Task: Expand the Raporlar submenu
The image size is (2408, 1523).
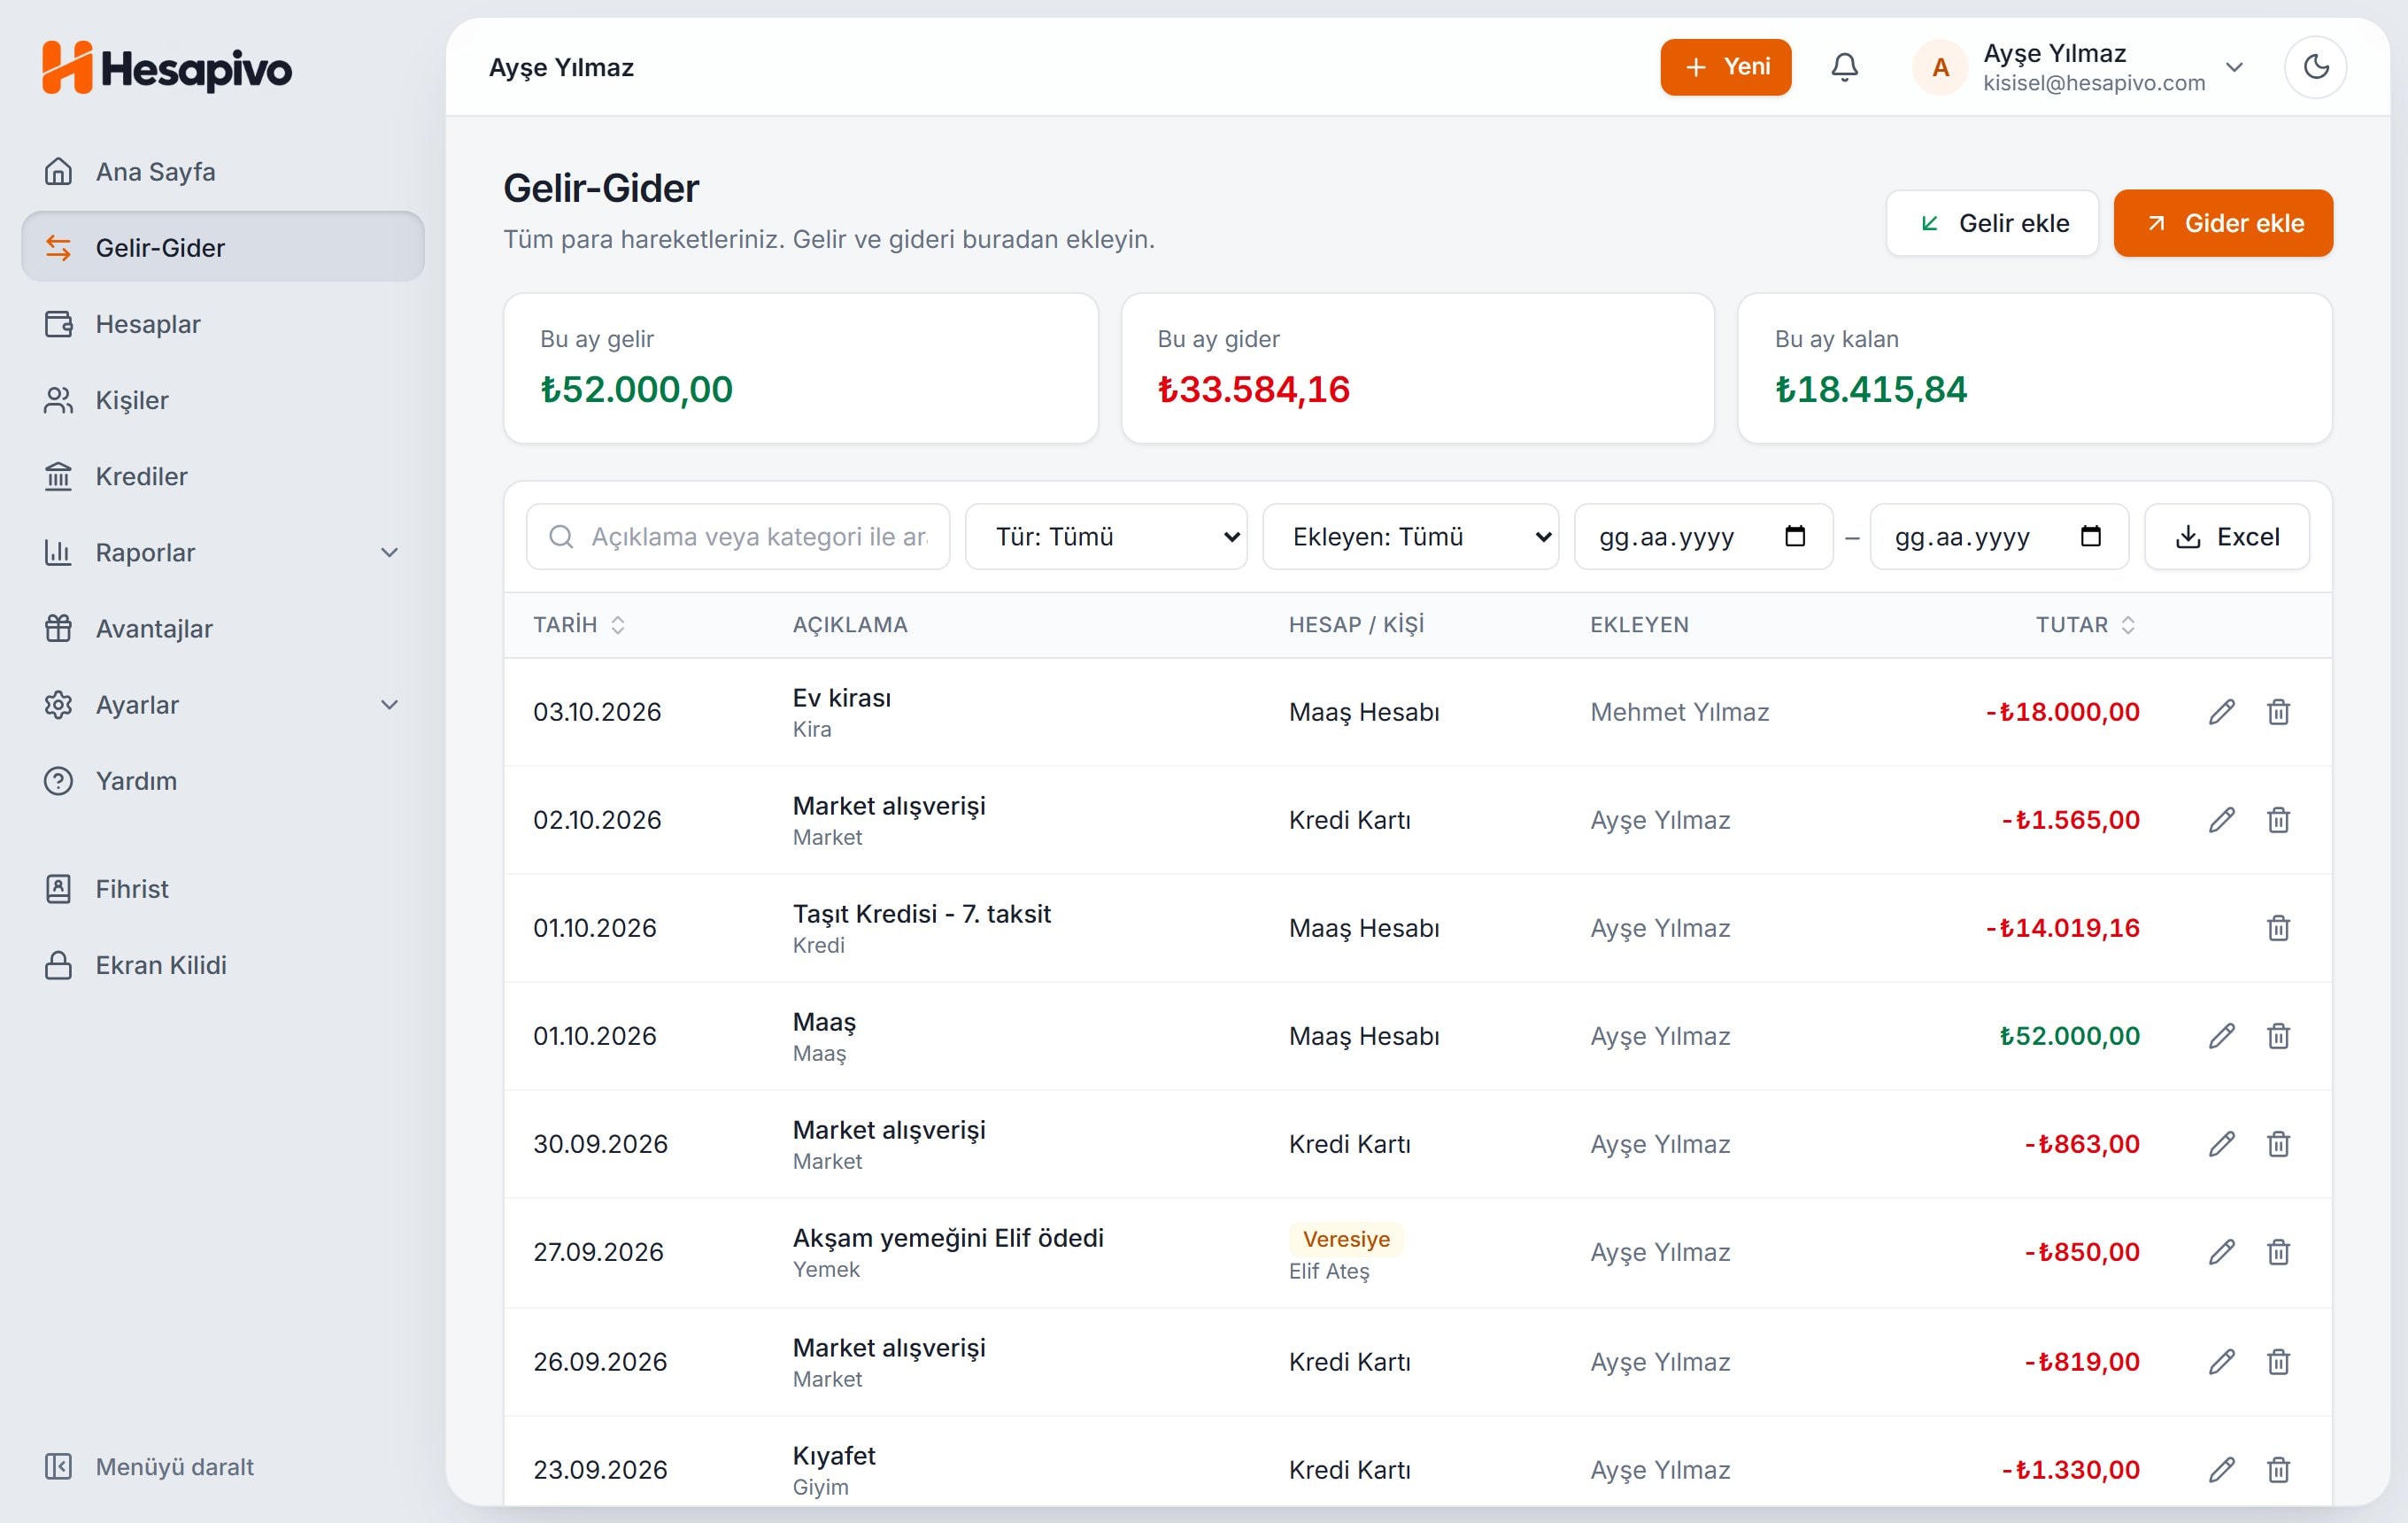Action: click(223, 552)
